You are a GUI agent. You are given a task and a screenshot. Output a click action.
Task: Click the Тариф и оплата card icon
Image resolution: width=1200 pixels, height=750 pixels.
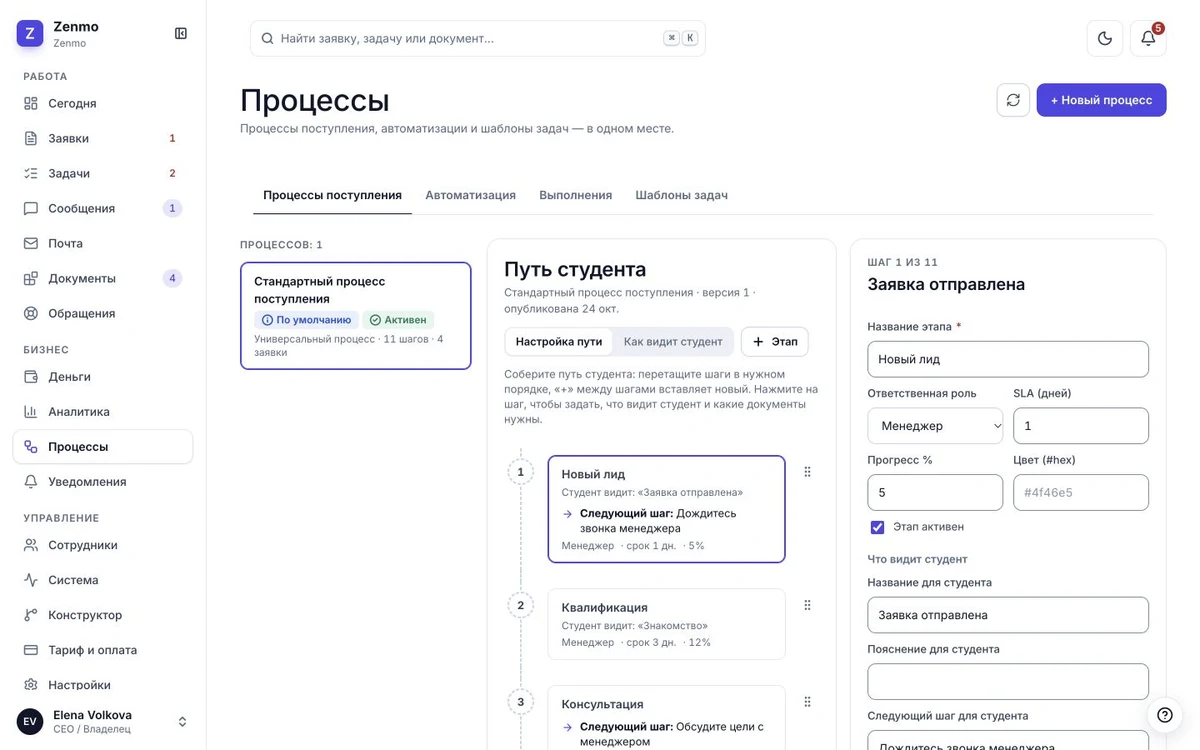click(31, 650)
